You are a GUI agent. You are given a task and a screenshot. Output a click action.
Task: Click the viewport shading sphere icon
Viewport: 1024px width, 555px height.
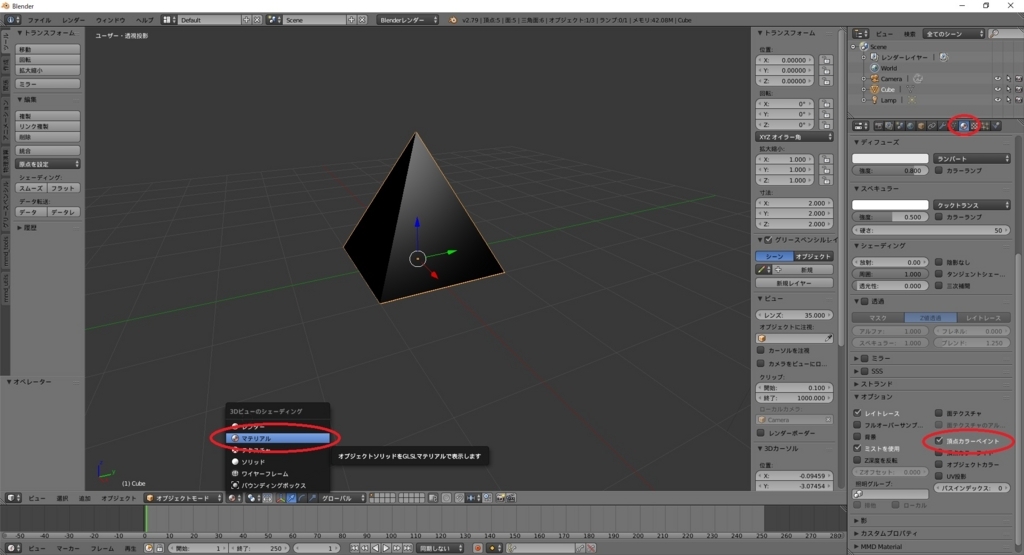[x=232, y=498]
